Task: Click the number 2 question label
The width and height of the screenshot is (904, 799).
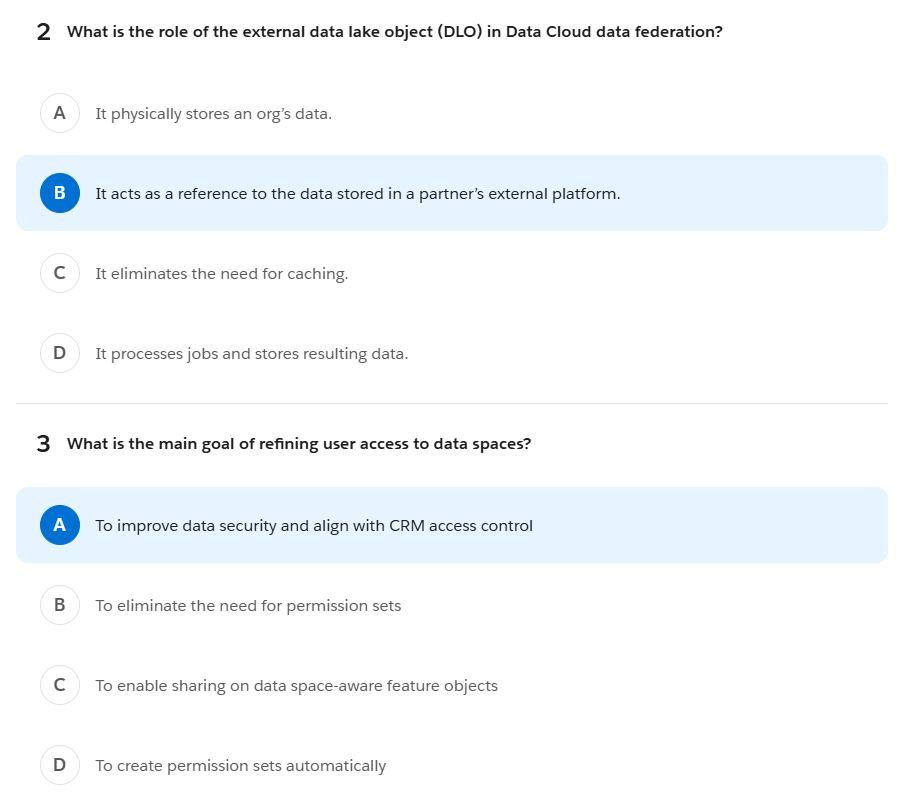Action: [x=44, y=32]
